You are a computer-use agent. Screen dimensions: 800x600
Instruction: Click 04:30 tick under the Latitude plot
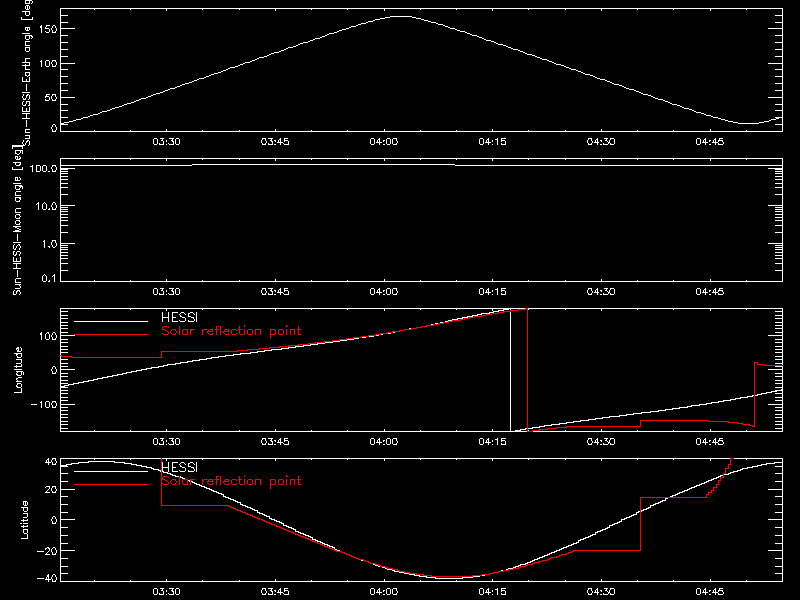601,591
